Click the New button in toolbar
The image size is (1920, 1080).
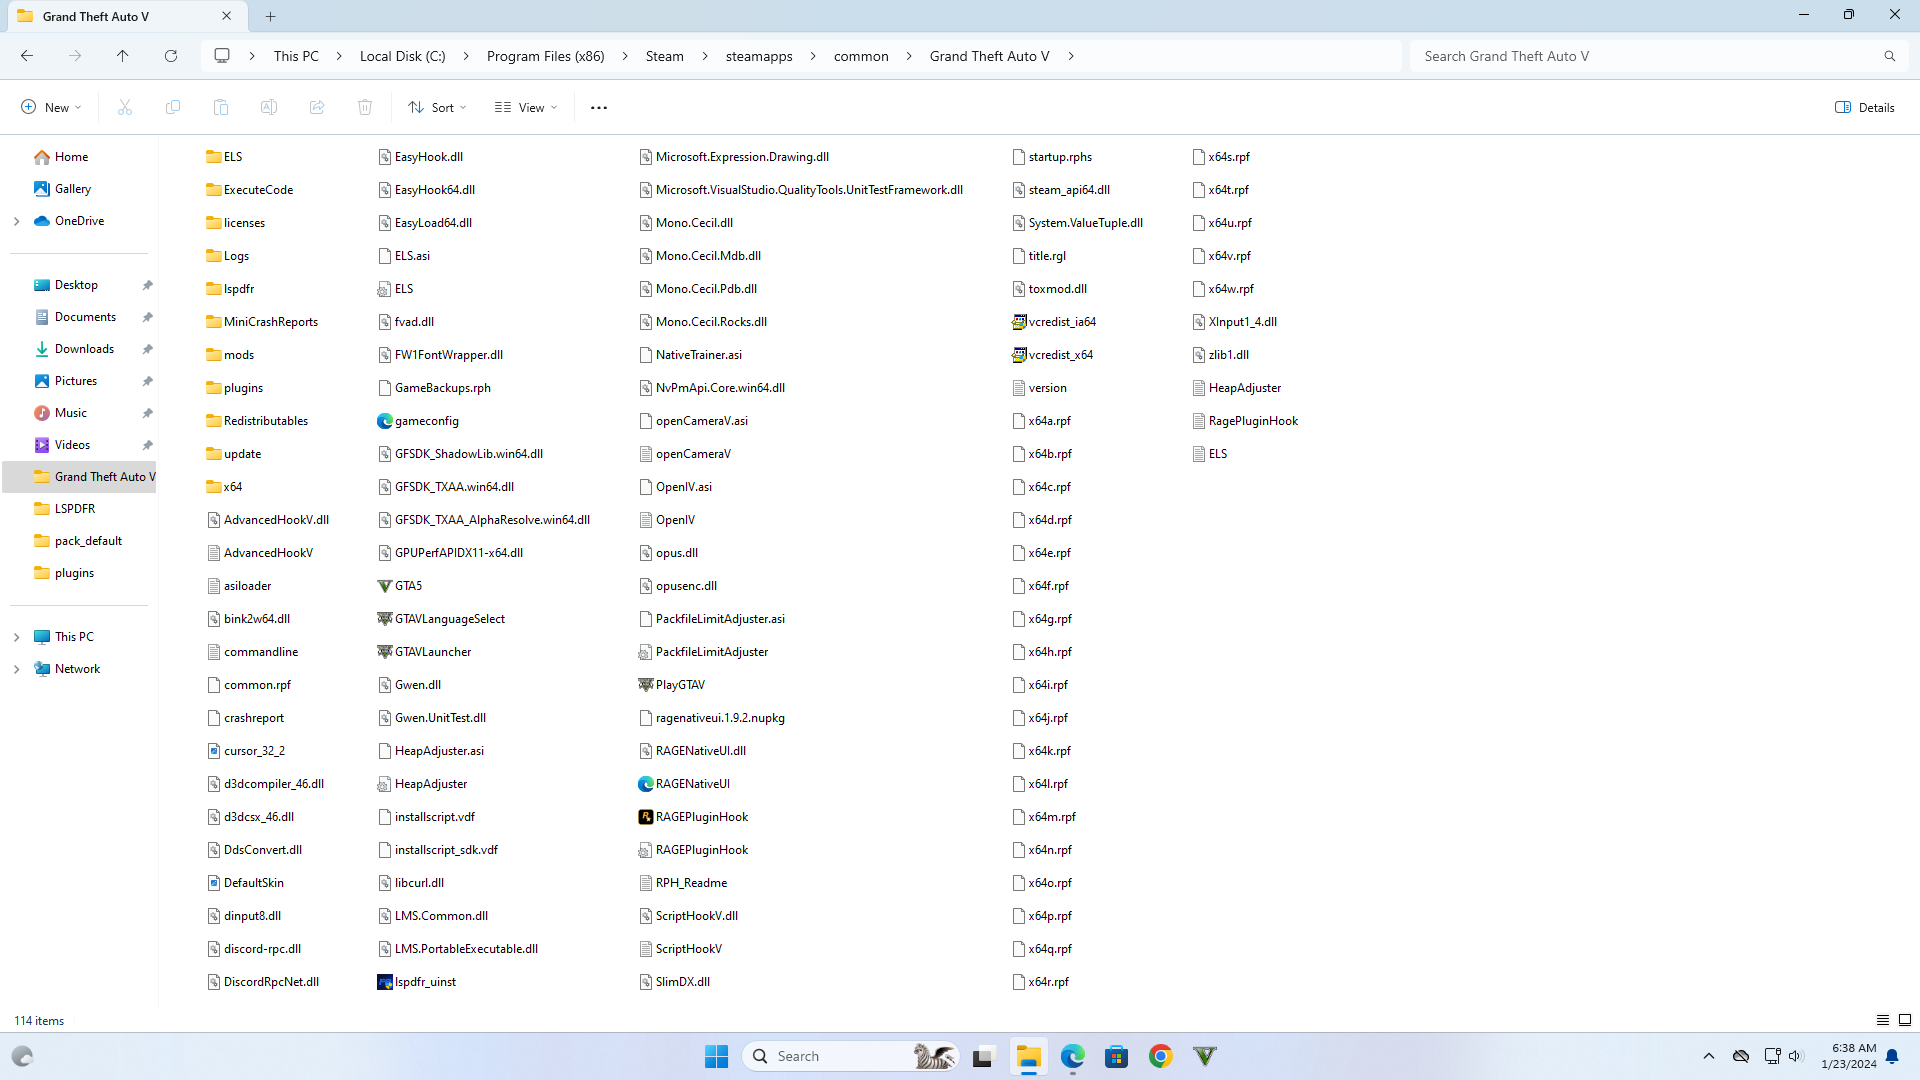52,107
